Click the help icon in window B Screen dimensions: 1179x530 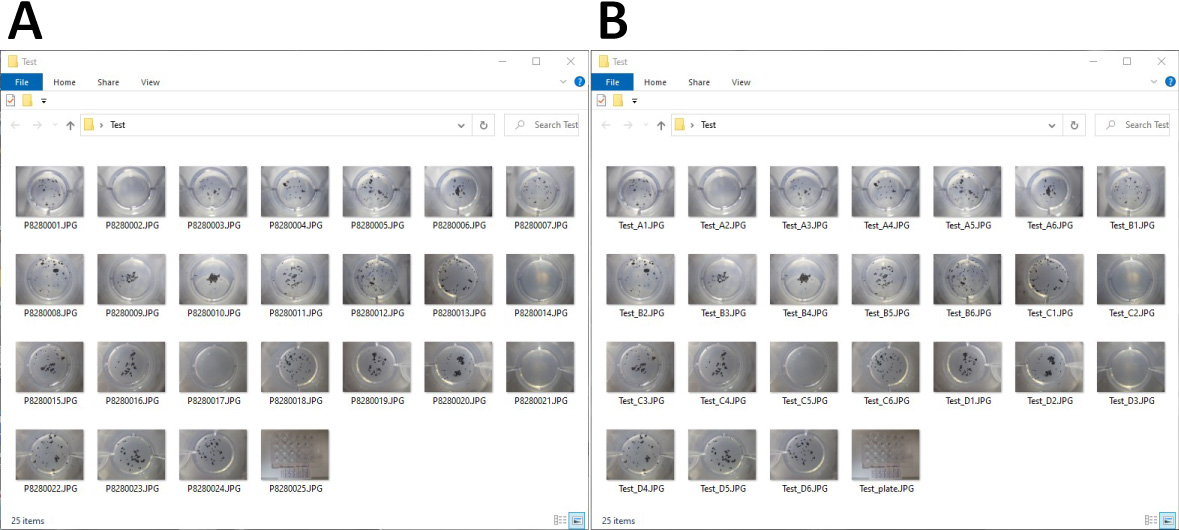(x=1171, y=82)
